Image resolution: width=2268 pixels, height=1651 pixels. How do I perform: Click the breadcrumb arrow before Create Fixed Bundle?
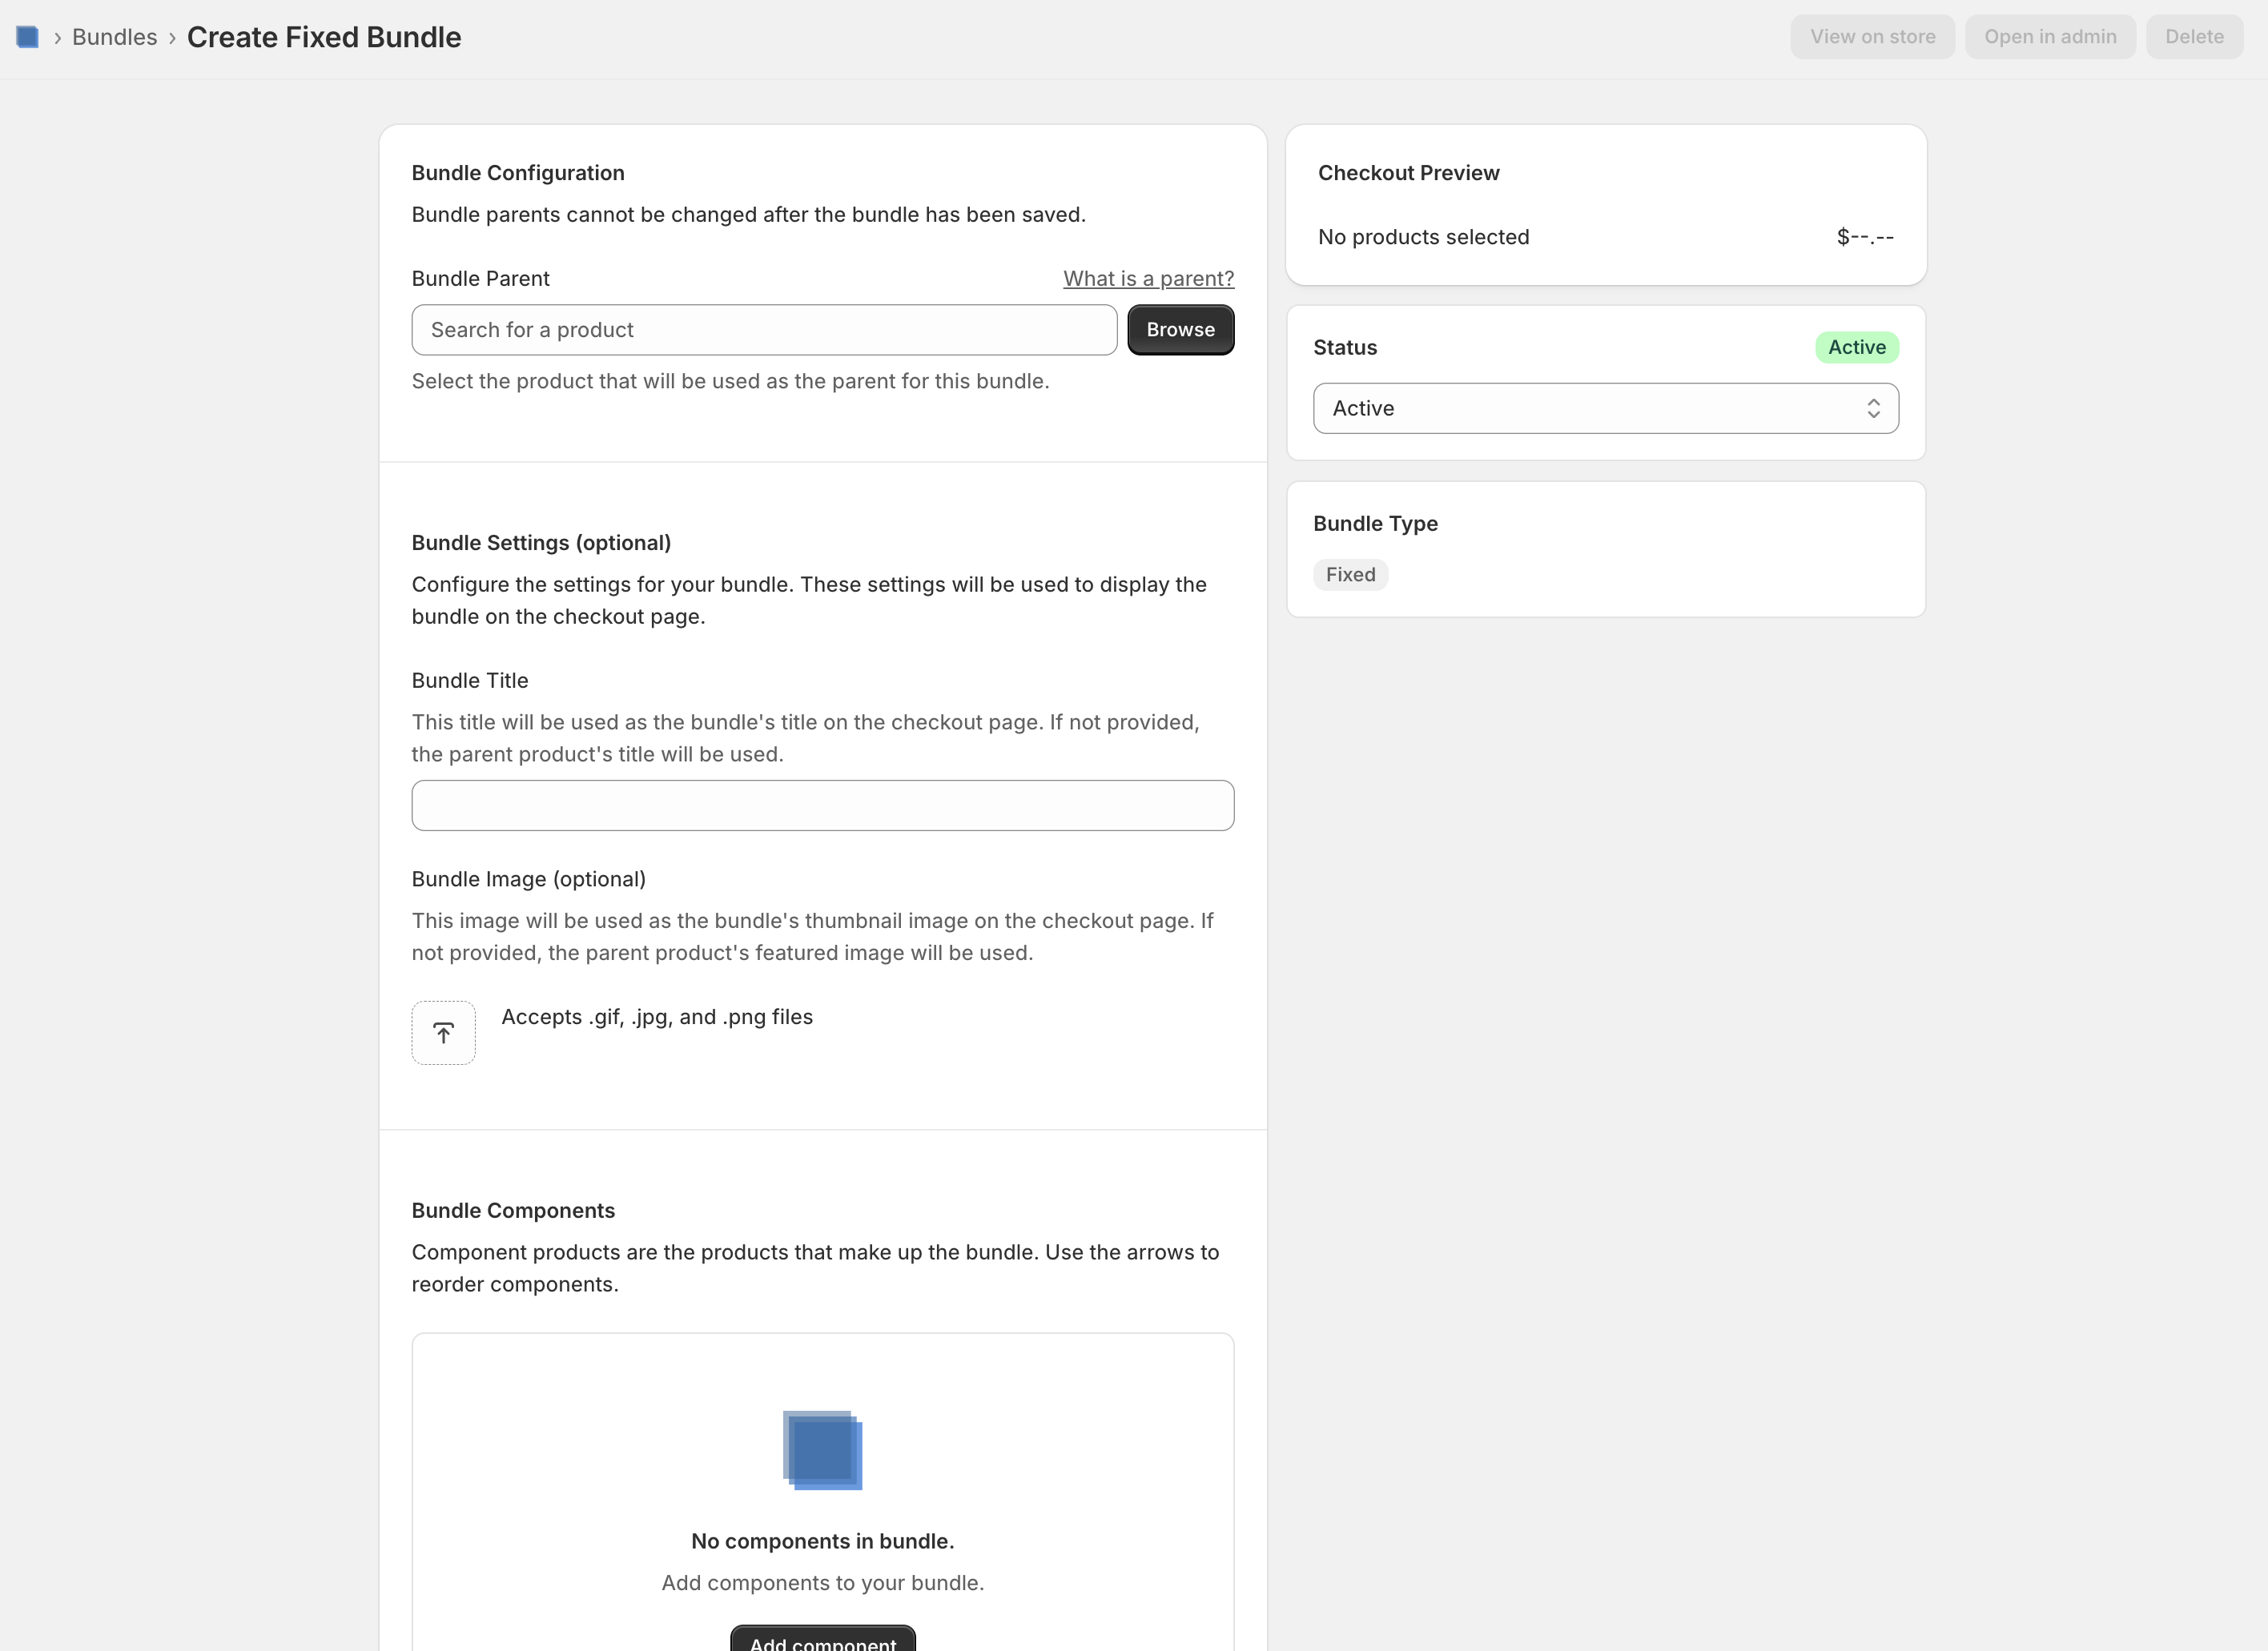pos(173,37)
